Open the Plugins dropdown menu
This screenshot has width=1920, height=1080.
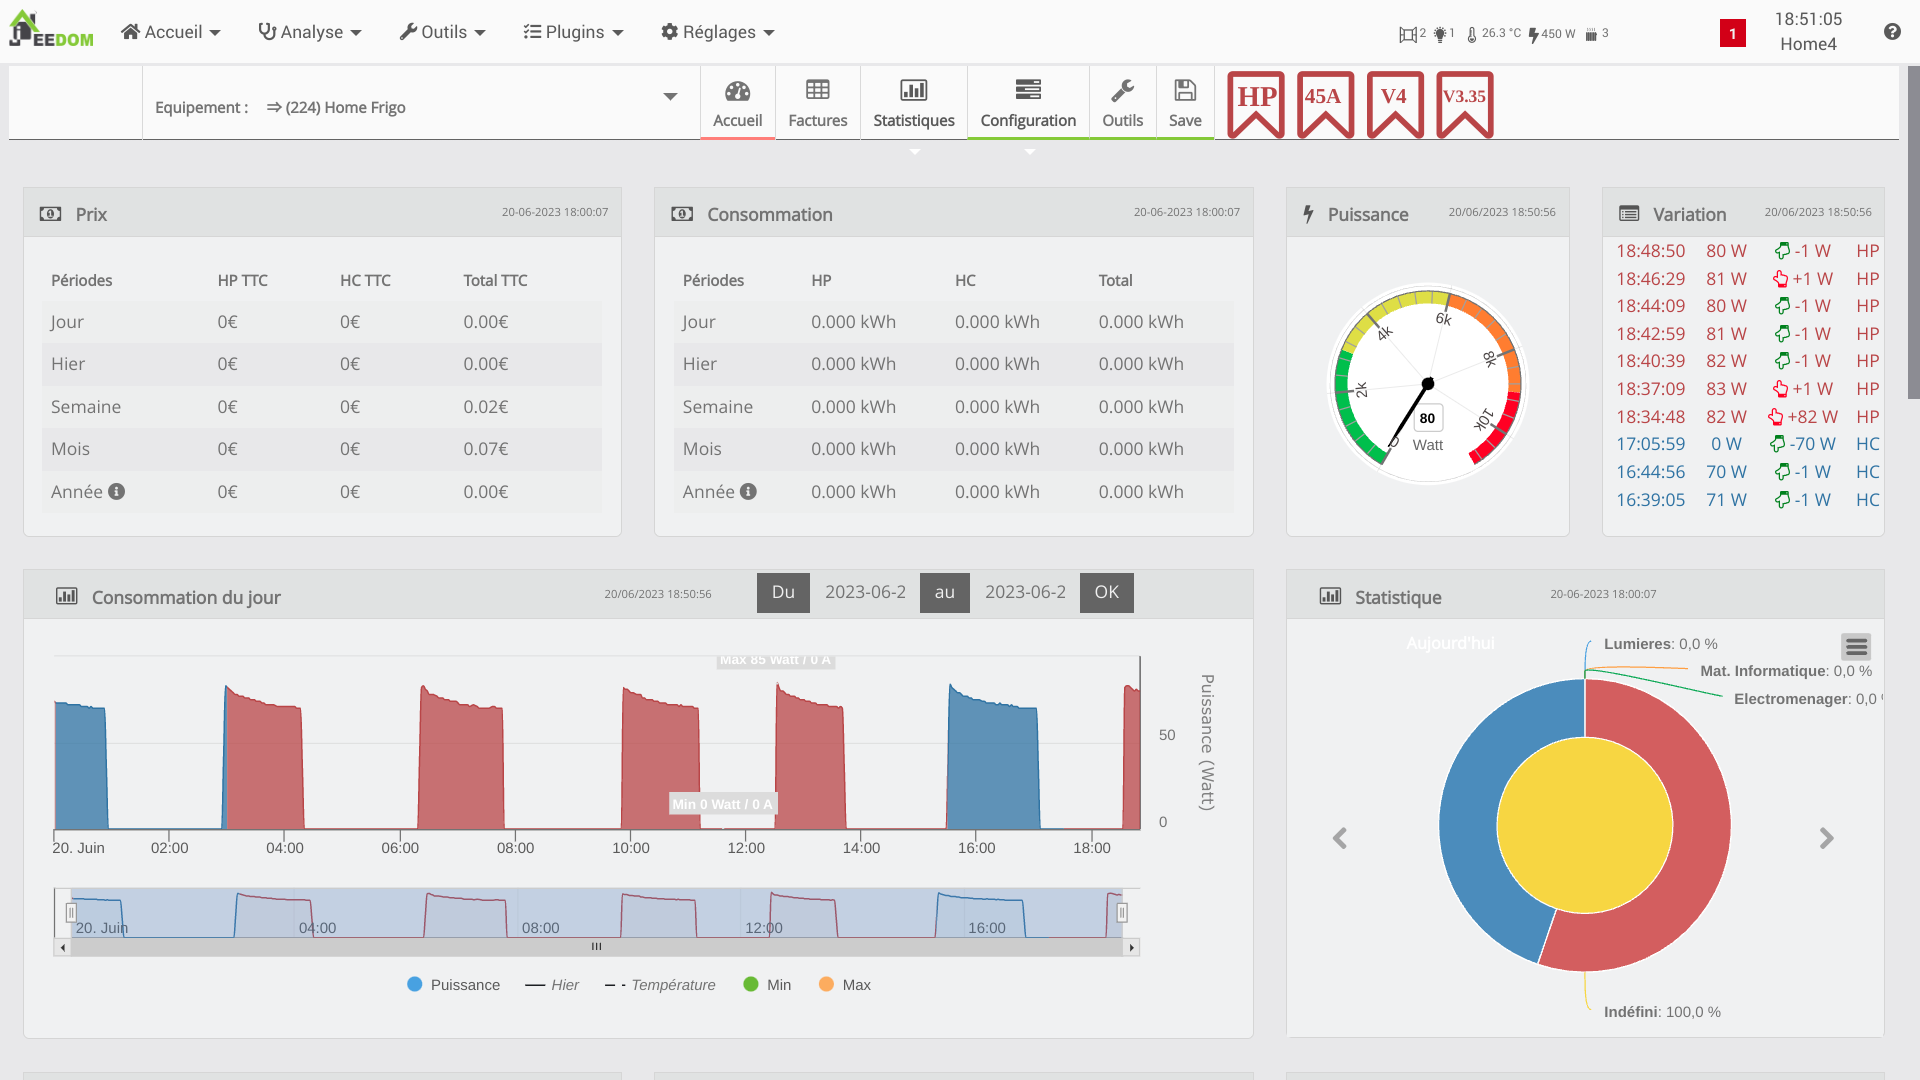coord(573,32)
